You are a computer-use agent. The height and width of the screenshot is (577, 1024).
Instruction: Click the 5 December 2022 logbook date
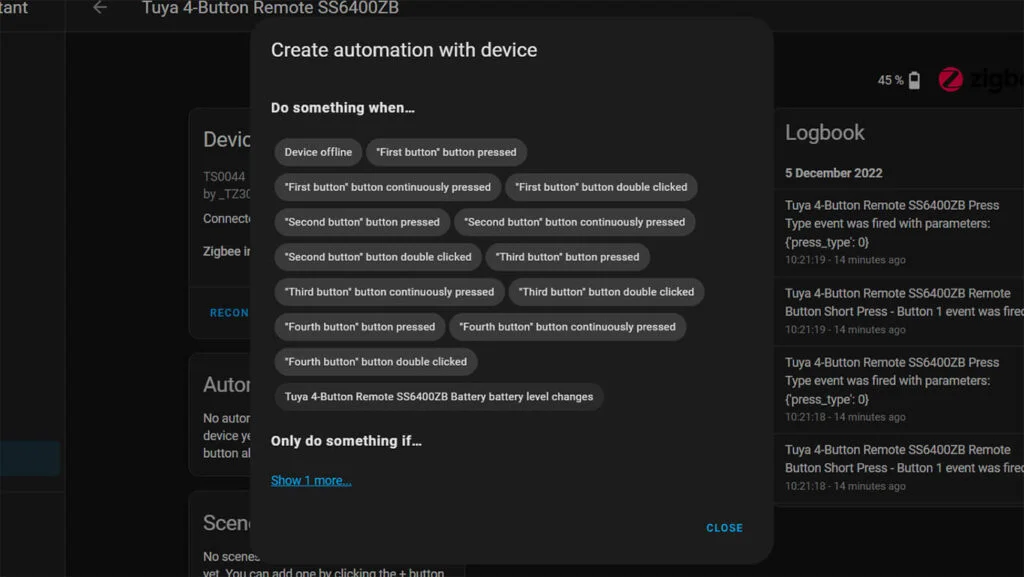pos(833,173)
